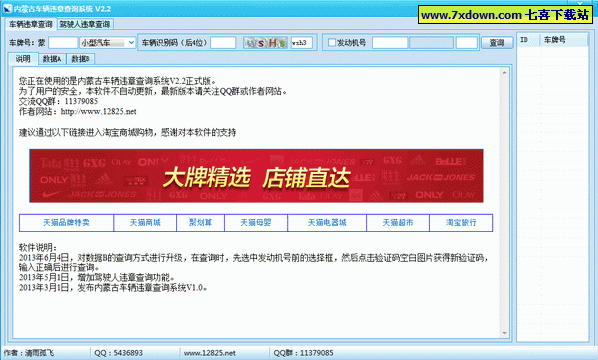Click the blank captcha image after 发动机号
This screenshot has width=598, height=360.
[x=431, y=43]
